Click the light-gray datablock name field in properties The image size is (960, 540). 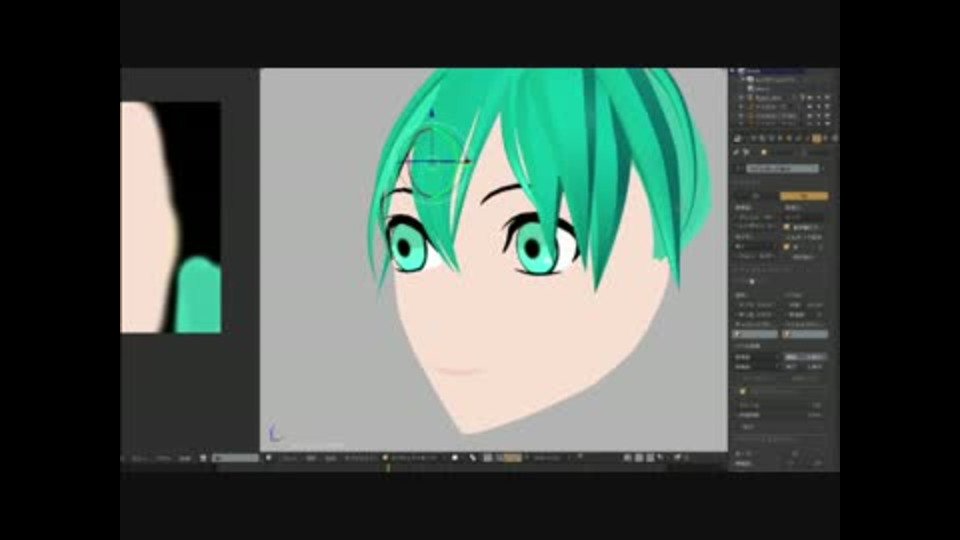pyautogui.click(x=782, y=168)
